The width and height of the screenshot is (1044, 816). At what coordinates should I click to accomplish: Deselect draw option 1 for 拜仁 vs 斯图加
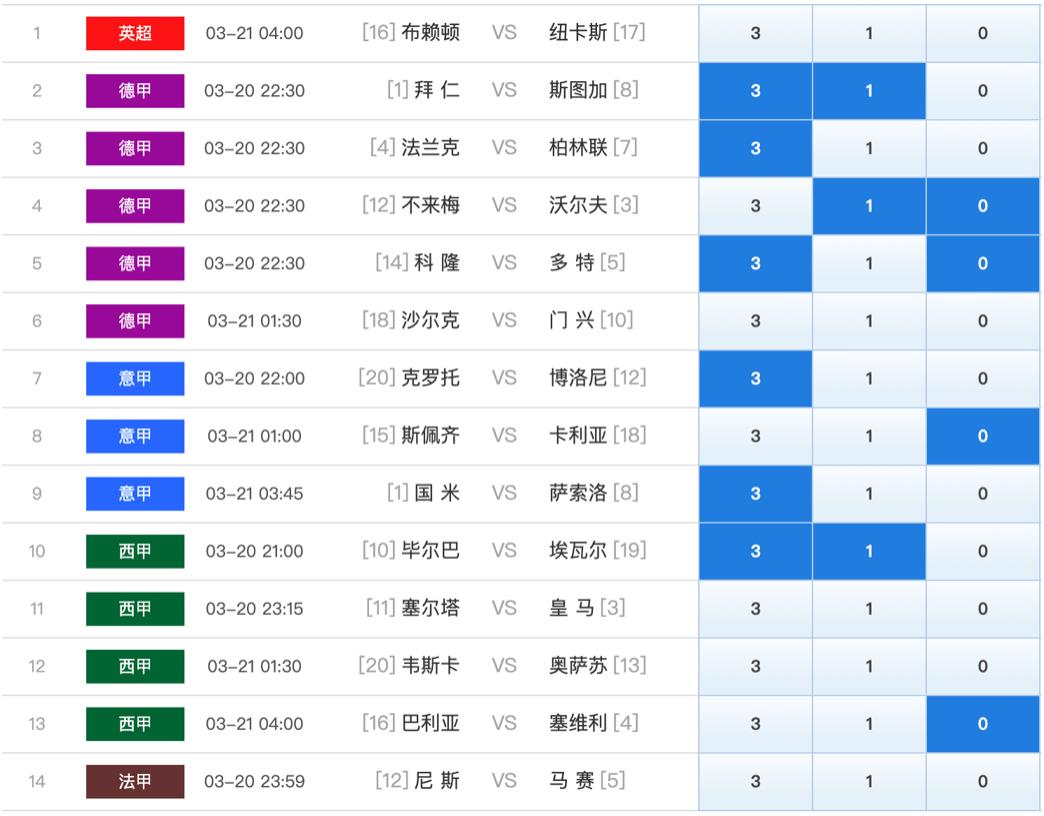point(869,91)
